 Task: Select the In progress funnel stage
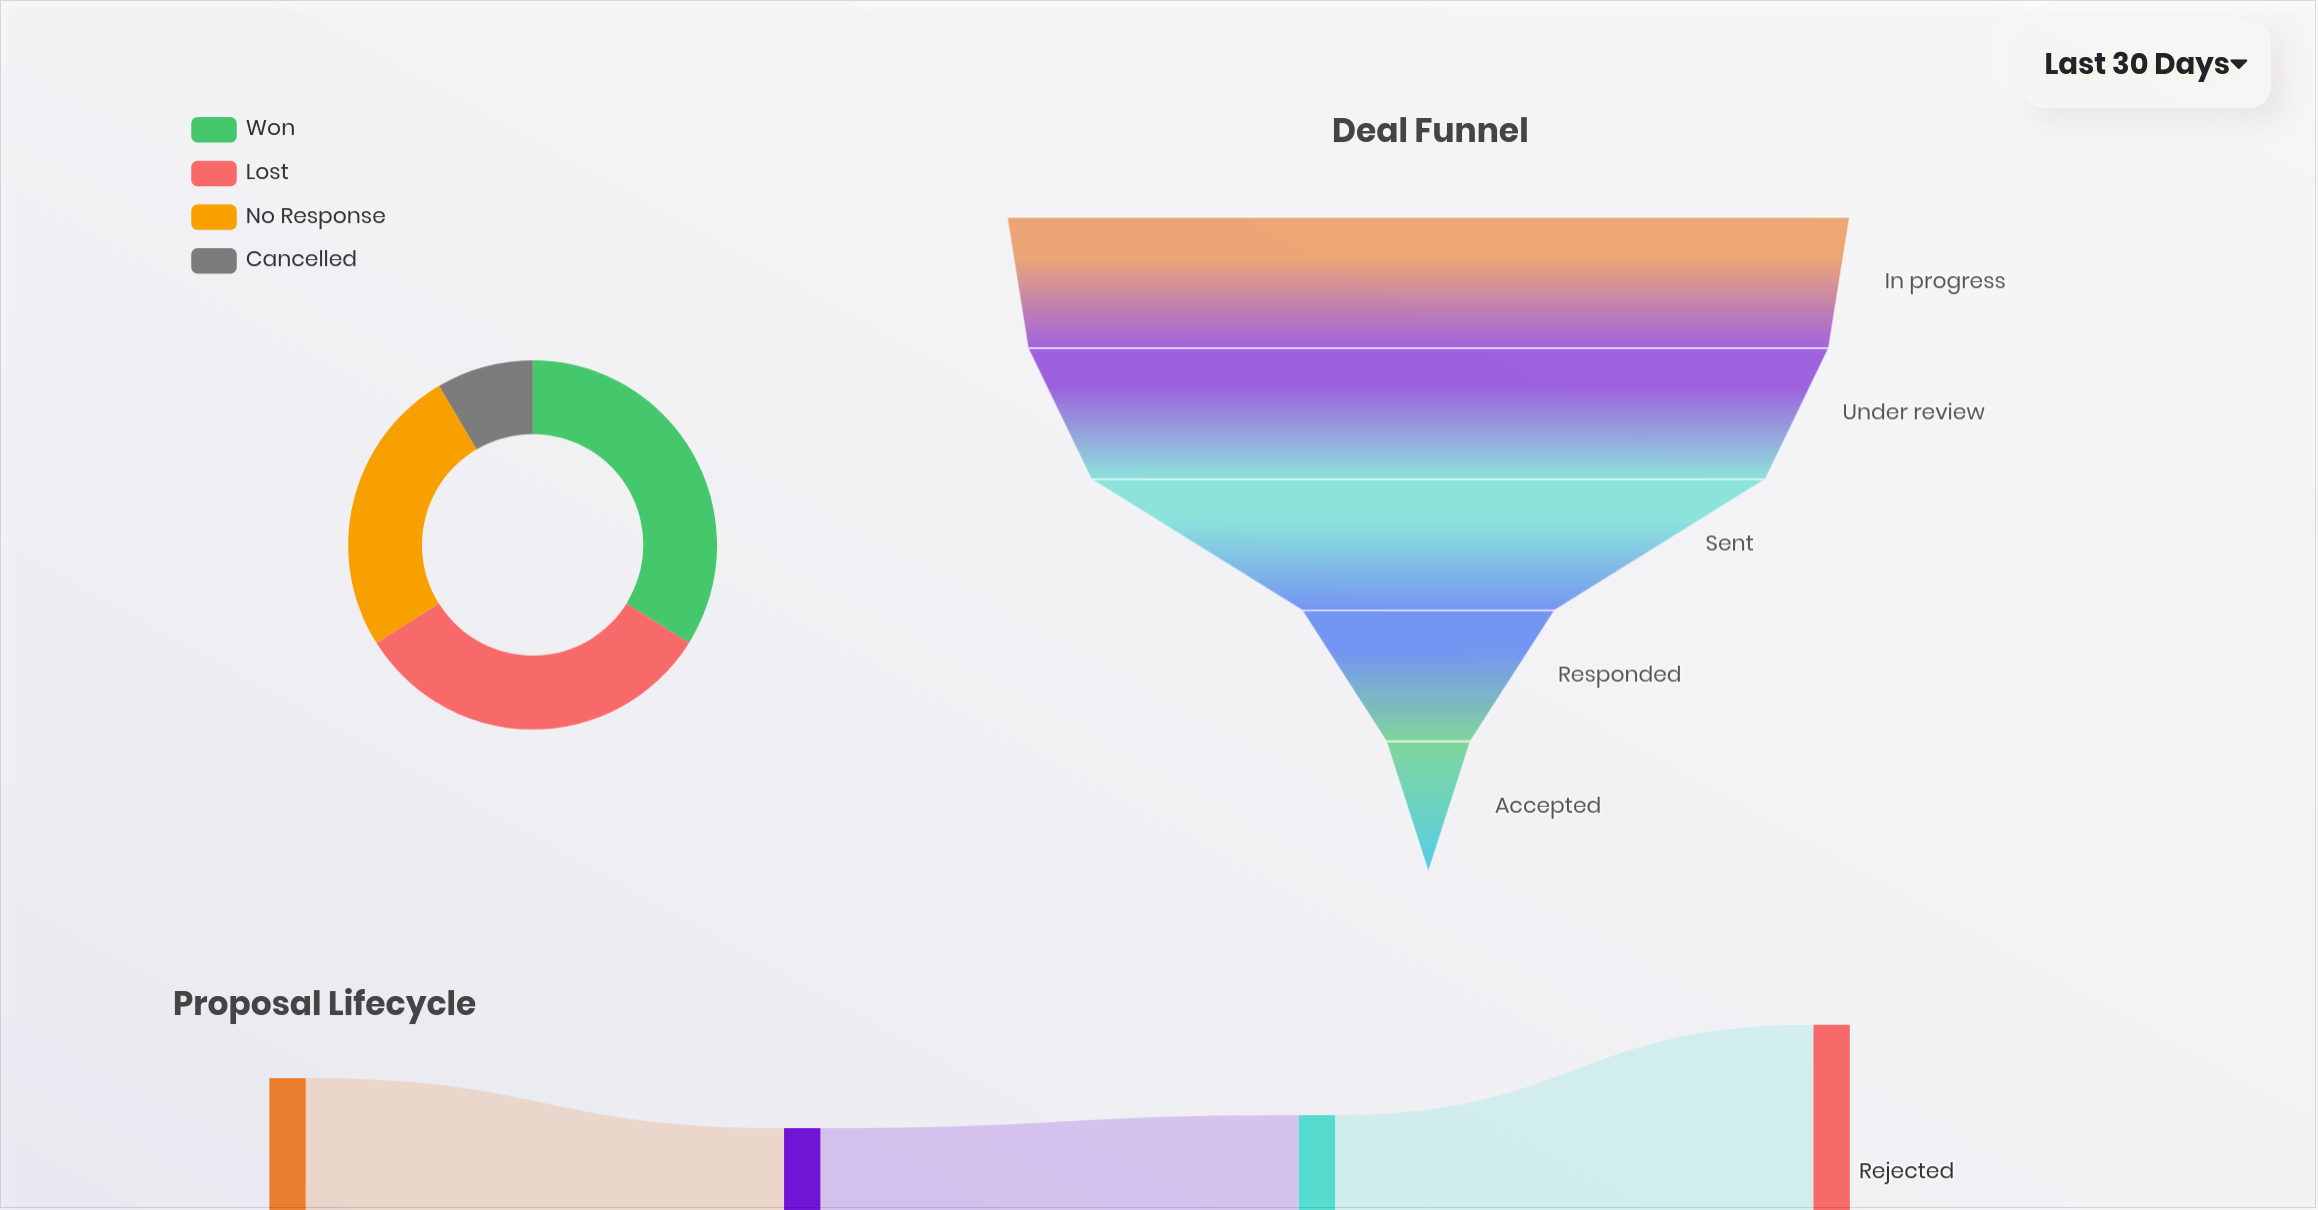pos(1428,282)
